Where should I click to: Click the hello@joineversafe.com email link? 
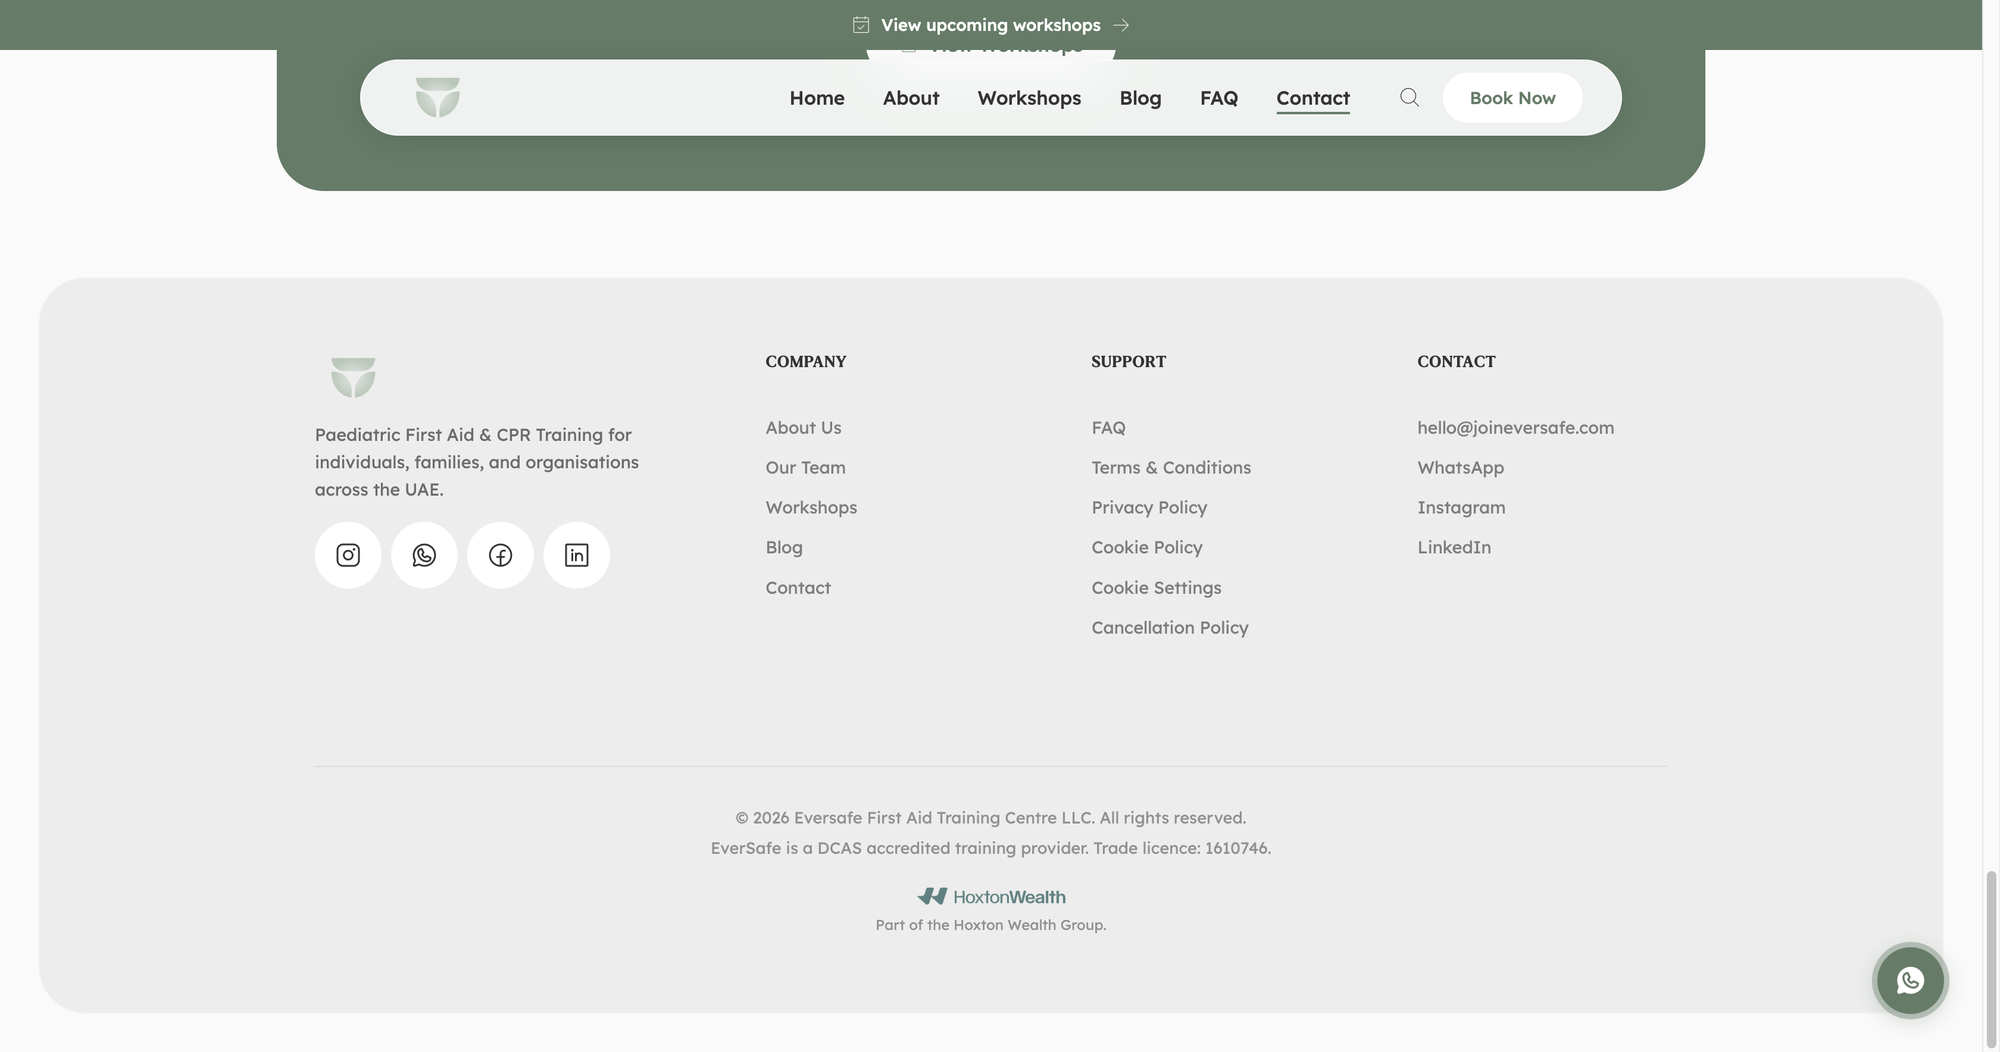tap(1515, 428)
